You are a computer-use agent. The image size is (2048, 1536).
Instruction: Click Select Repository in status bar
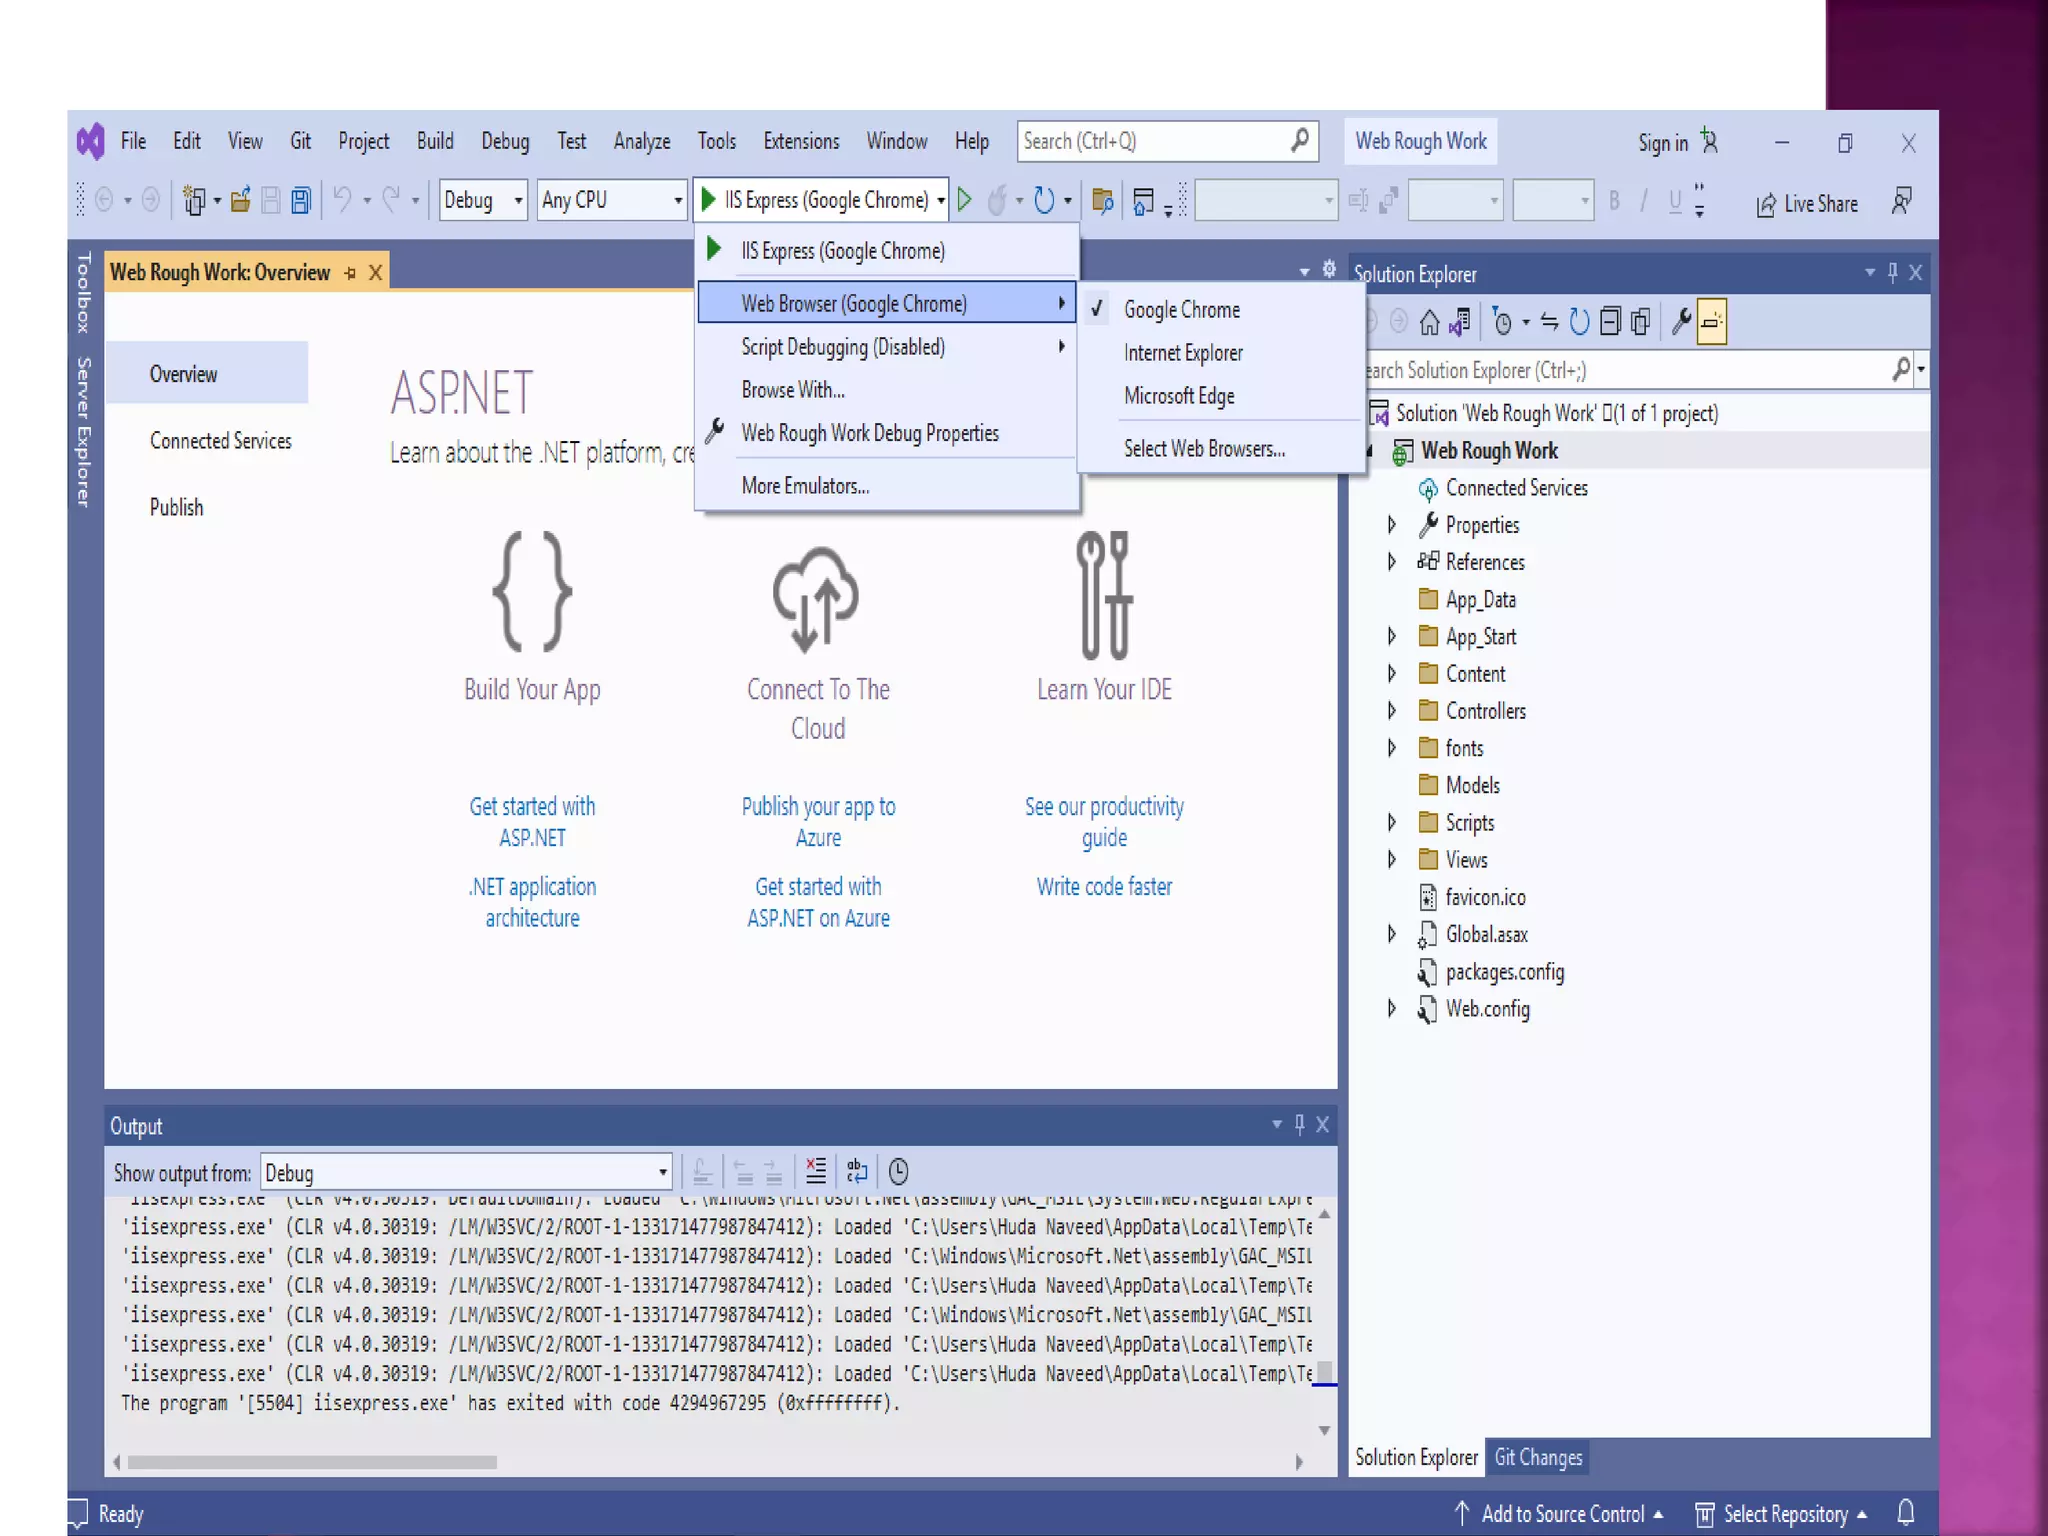[x=1781, y=1514]
